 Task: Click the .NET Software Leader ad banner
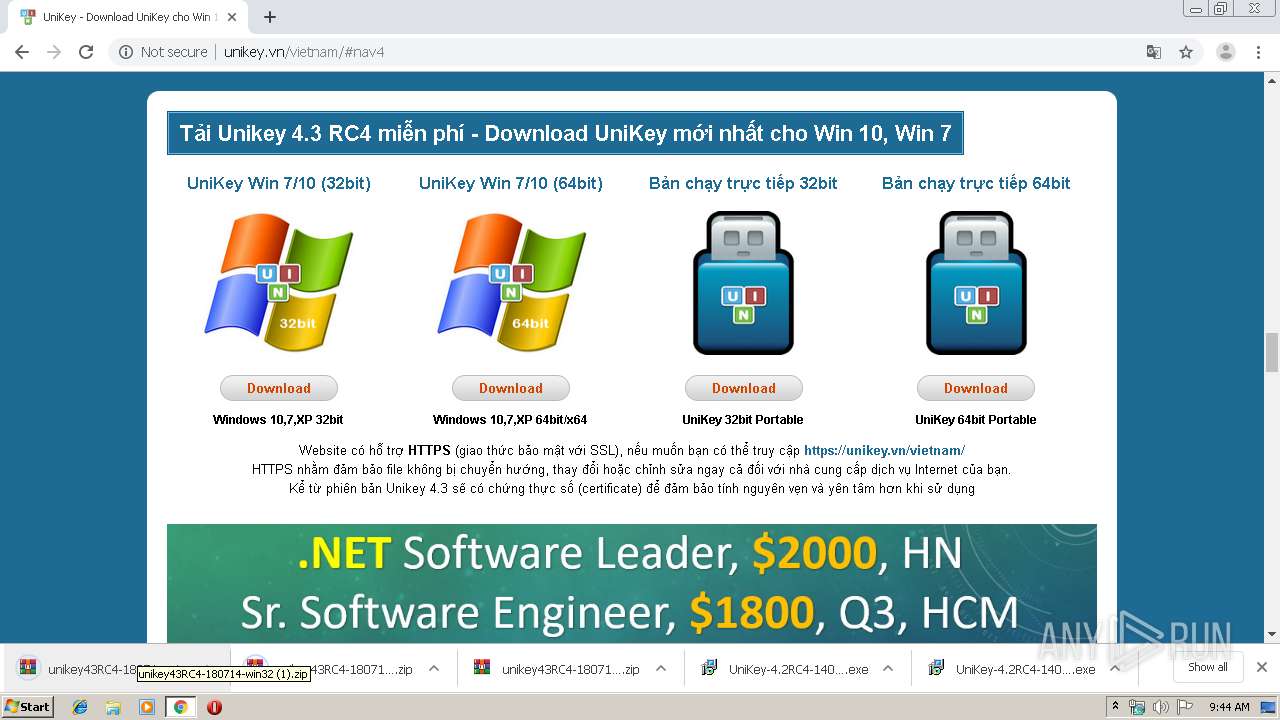[632, 583]
